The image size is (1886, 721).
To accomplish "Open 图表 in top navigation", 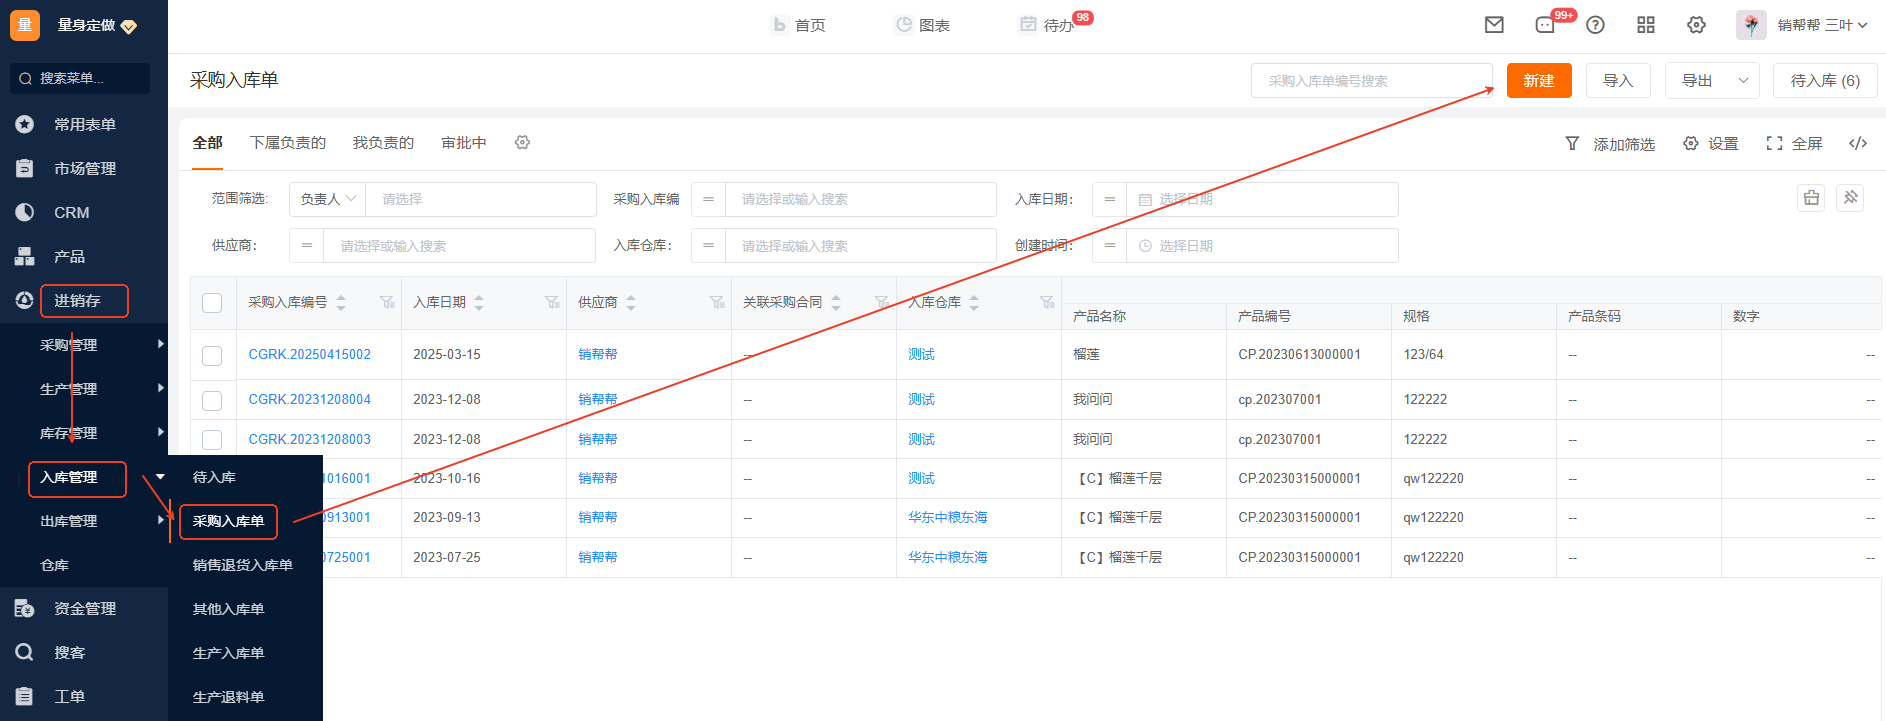I will (922, 25).
